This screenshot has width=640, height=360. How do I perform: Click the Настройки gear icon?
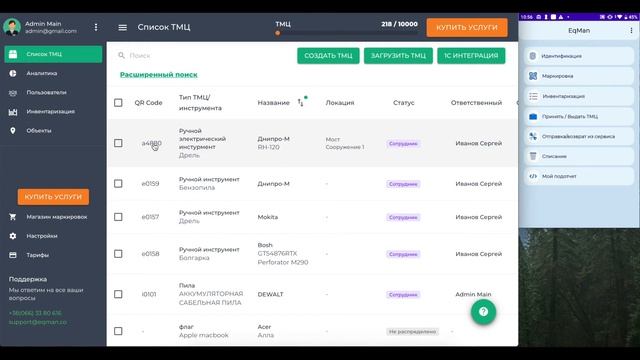13,236
